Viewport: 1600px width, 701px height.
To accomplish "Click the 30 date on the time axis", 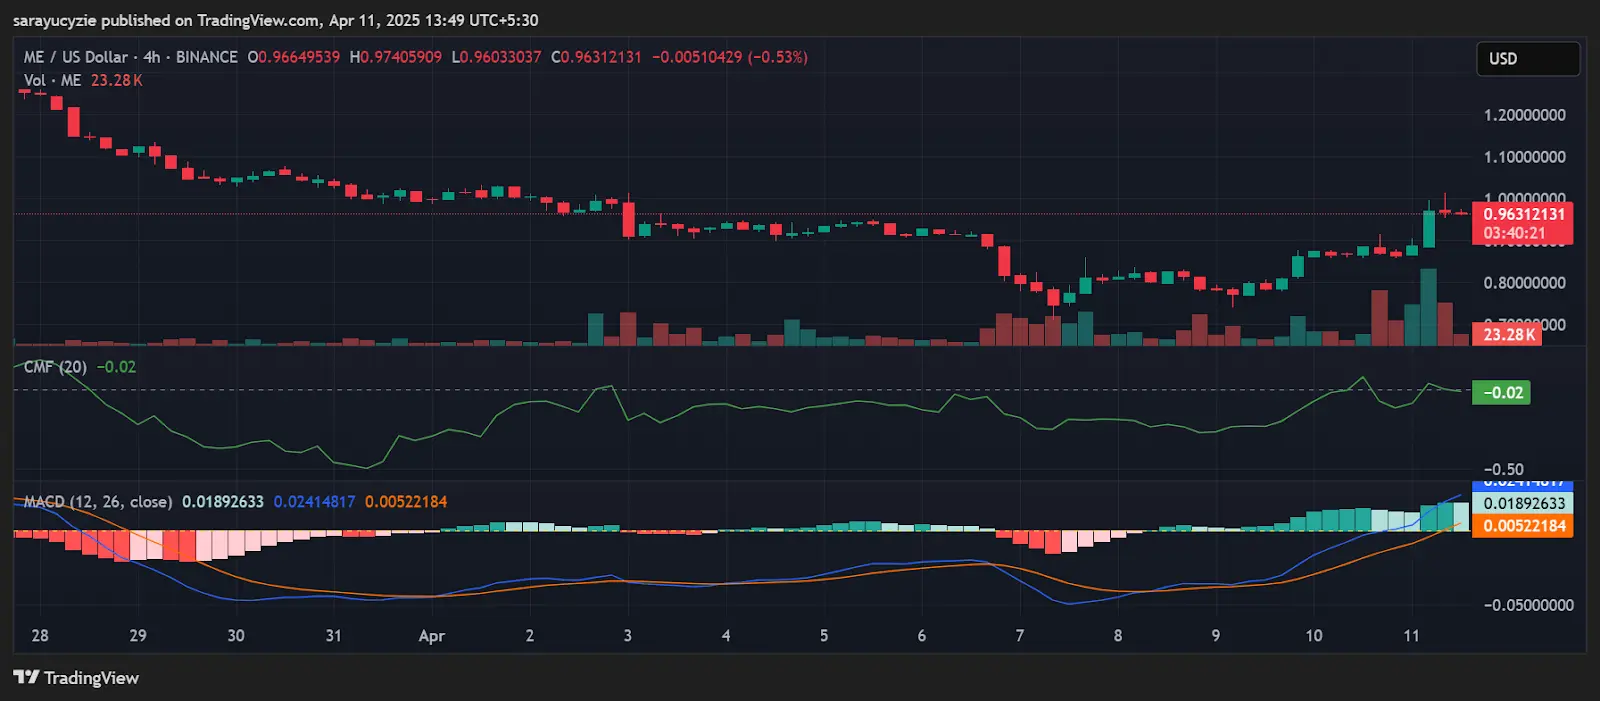I will [x=236, y=636].
